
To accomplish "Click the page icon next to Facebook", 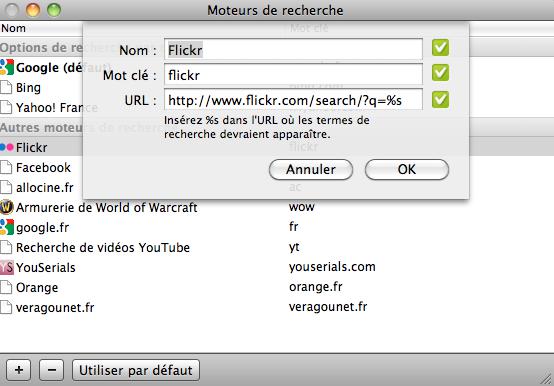I will point(6,167).
